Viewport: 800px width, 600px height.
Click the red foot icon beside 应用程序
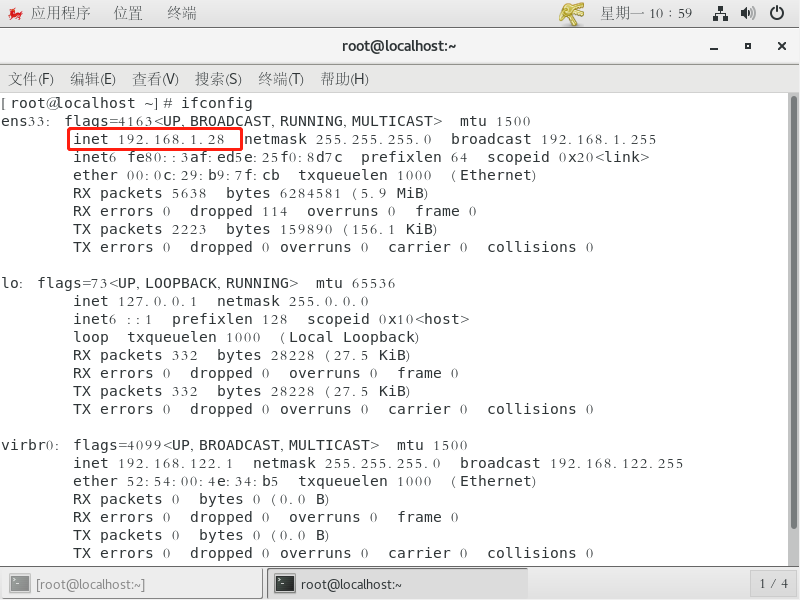[15, 13]
